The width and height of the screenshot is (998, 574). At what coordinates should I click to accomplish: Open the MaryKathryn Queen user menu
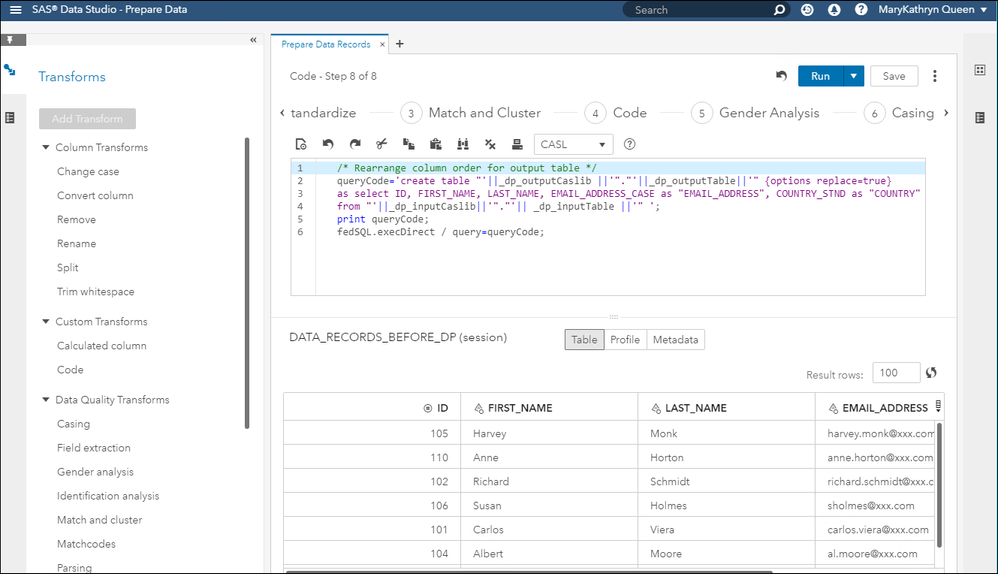(x=932, y=10)
